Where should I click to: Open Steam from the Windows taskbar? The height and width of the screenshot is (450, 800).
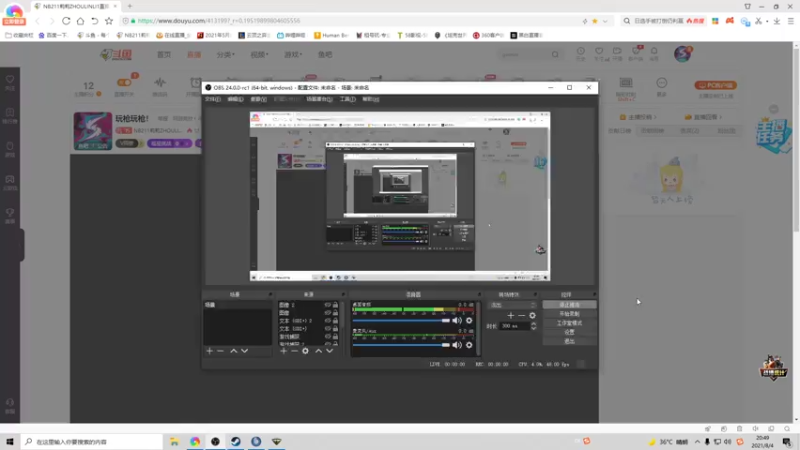coord(236,442)
